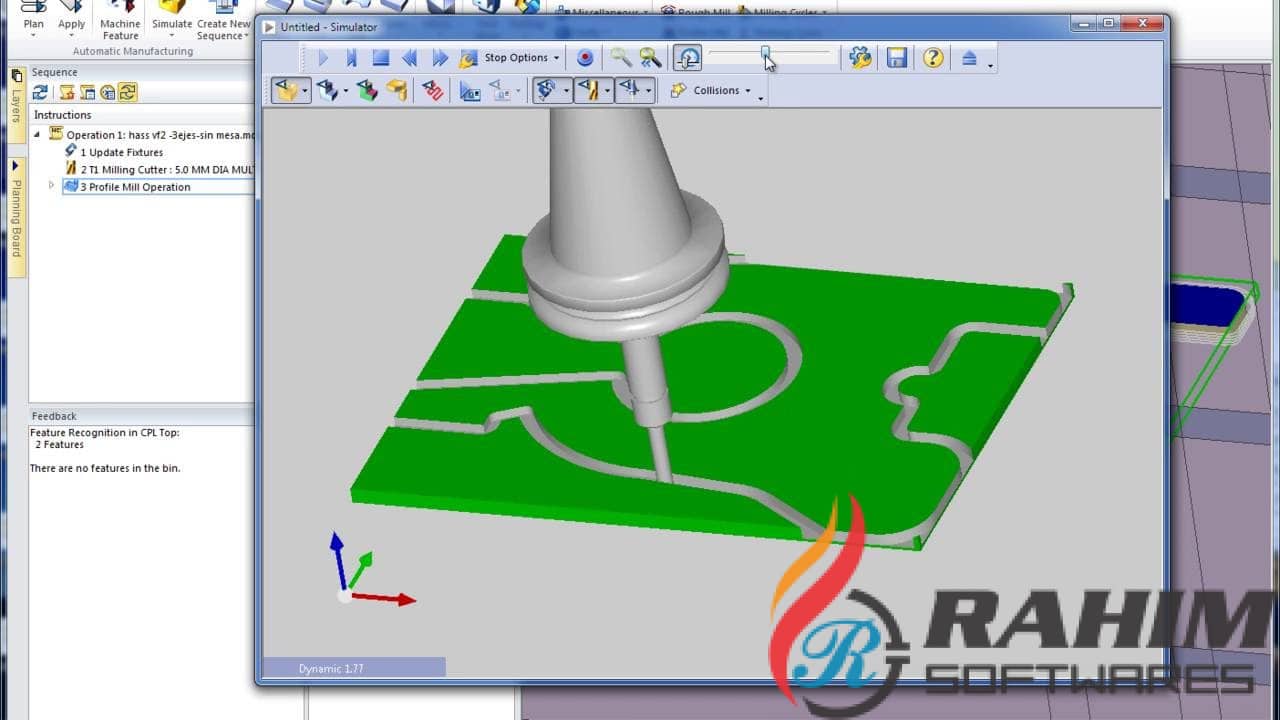The image size is (1280, 720).
Task: Save the simulation with the floppy disk icon
Action: (x=897, y=58)
